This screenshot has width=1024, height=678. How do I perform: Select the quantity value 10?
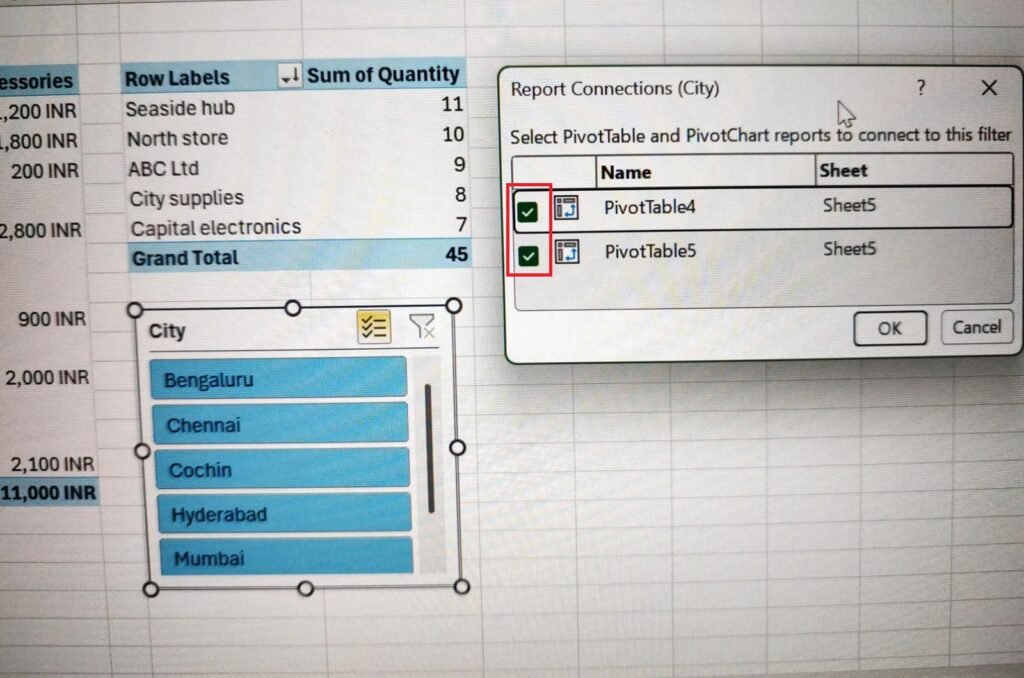point(453,135)
